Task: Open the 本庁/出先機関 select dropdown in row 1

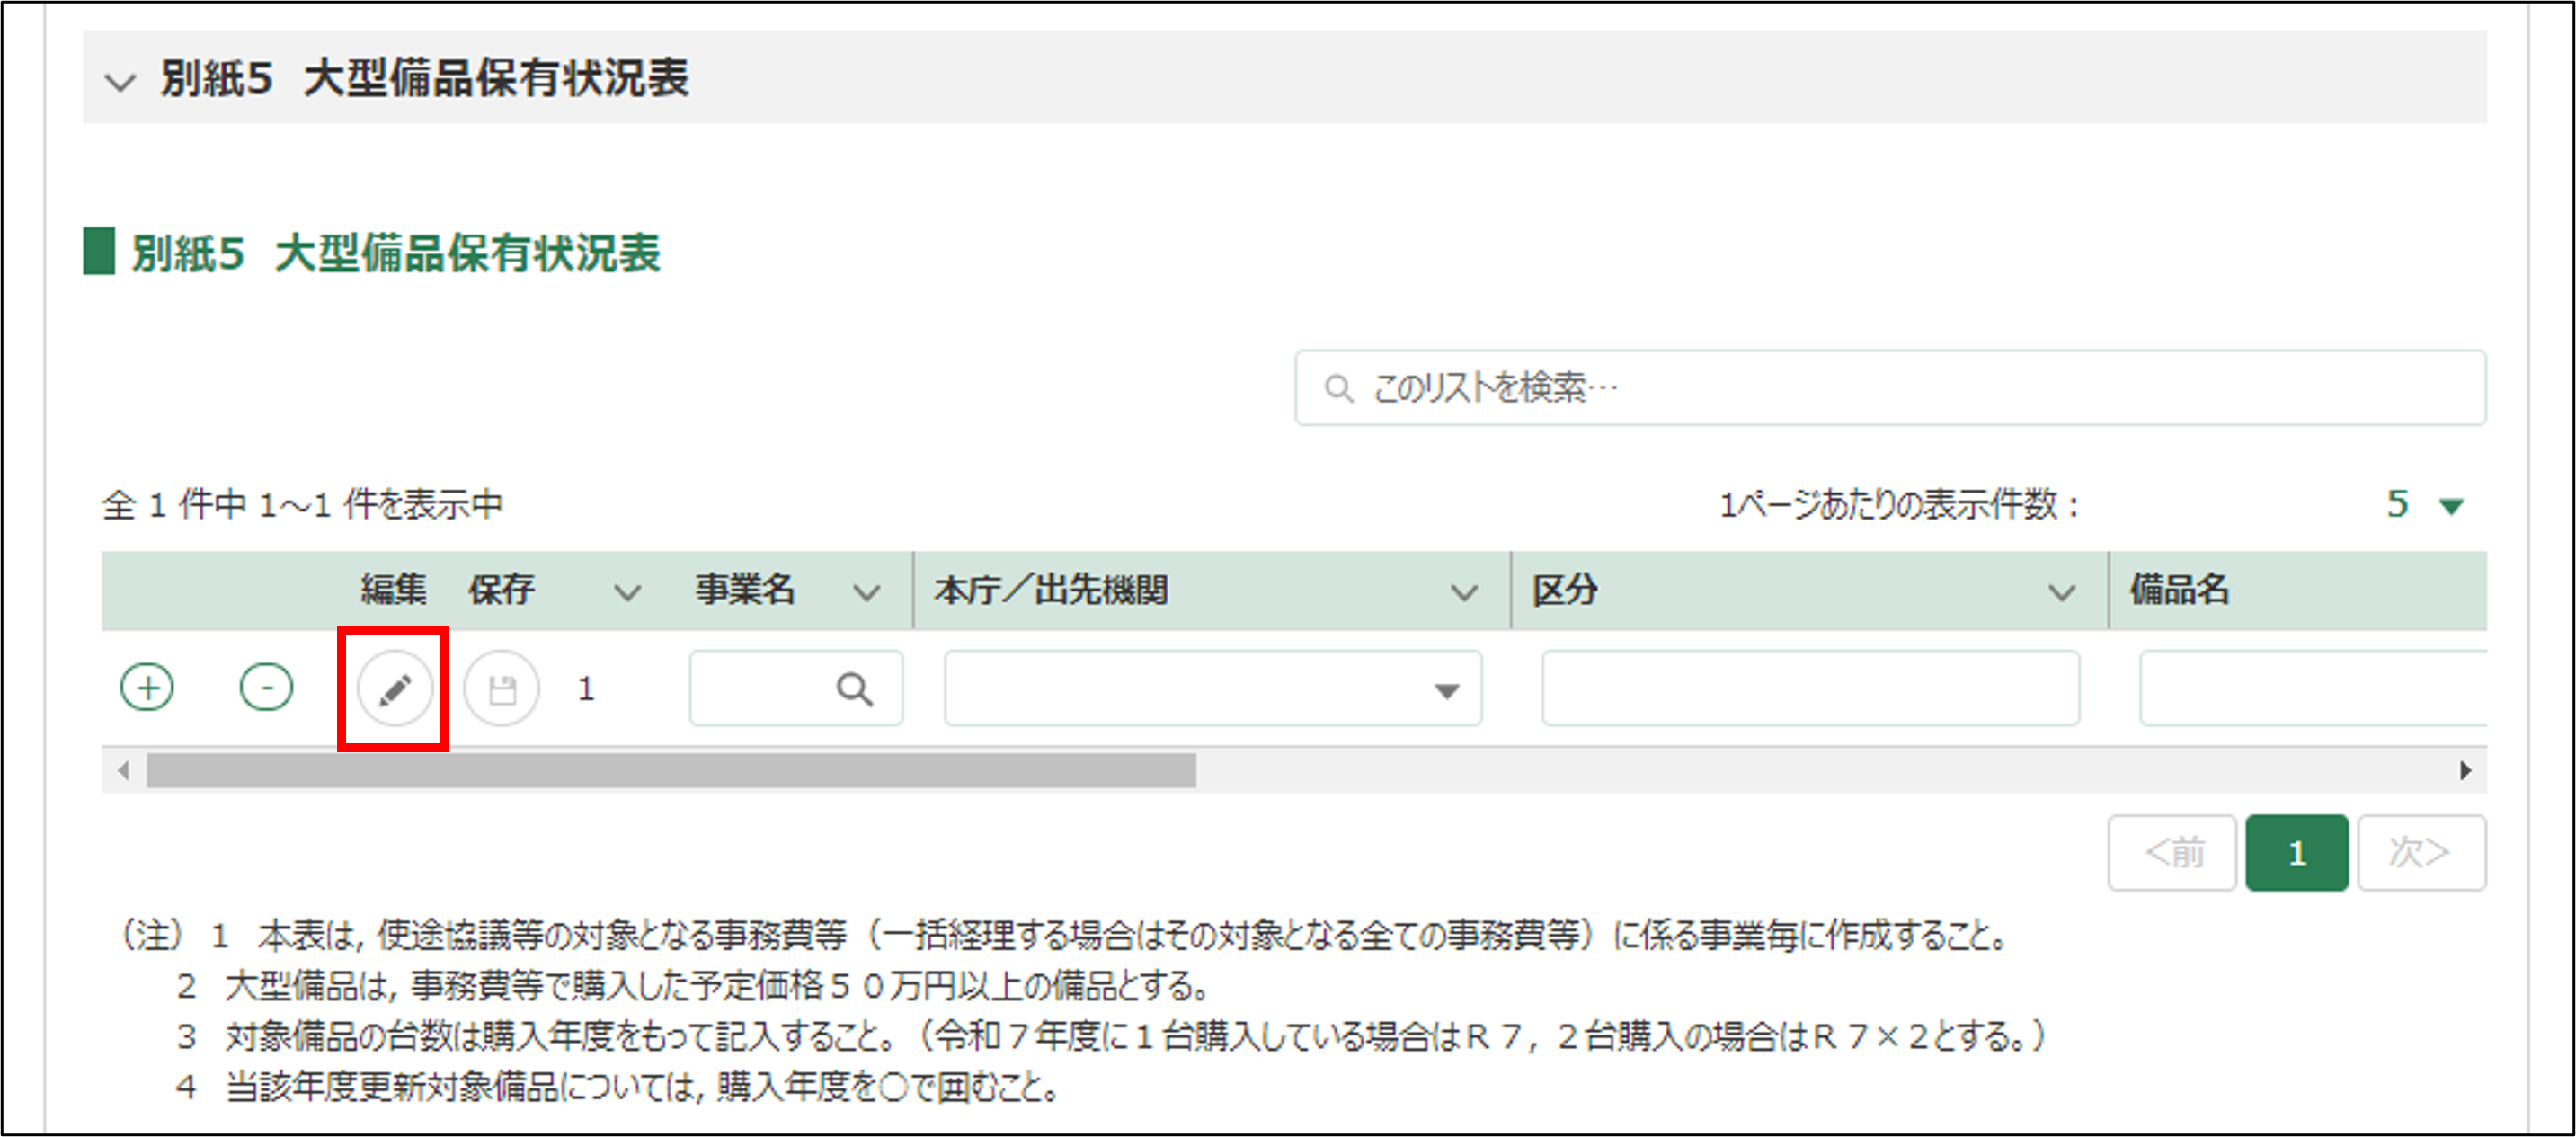Action: click(x=1445, y=690)
